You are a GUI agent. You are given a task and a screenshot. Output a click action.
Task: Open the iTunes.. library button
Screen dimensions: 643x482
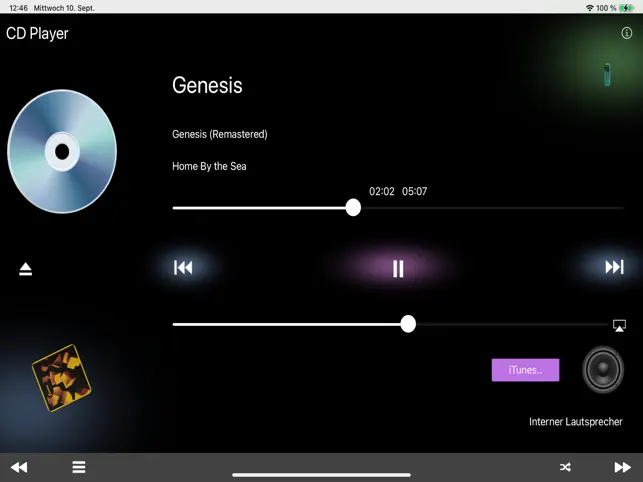coord(525,370)
